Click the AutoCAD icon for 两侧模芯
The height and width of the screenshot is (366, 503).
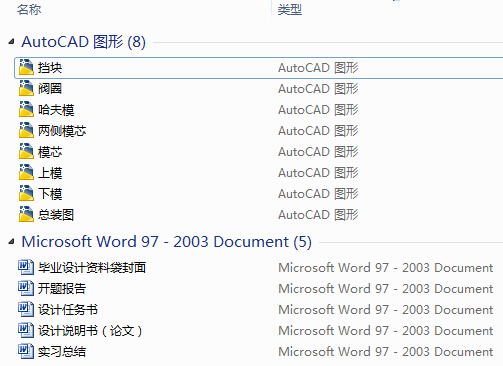(26, 130)
